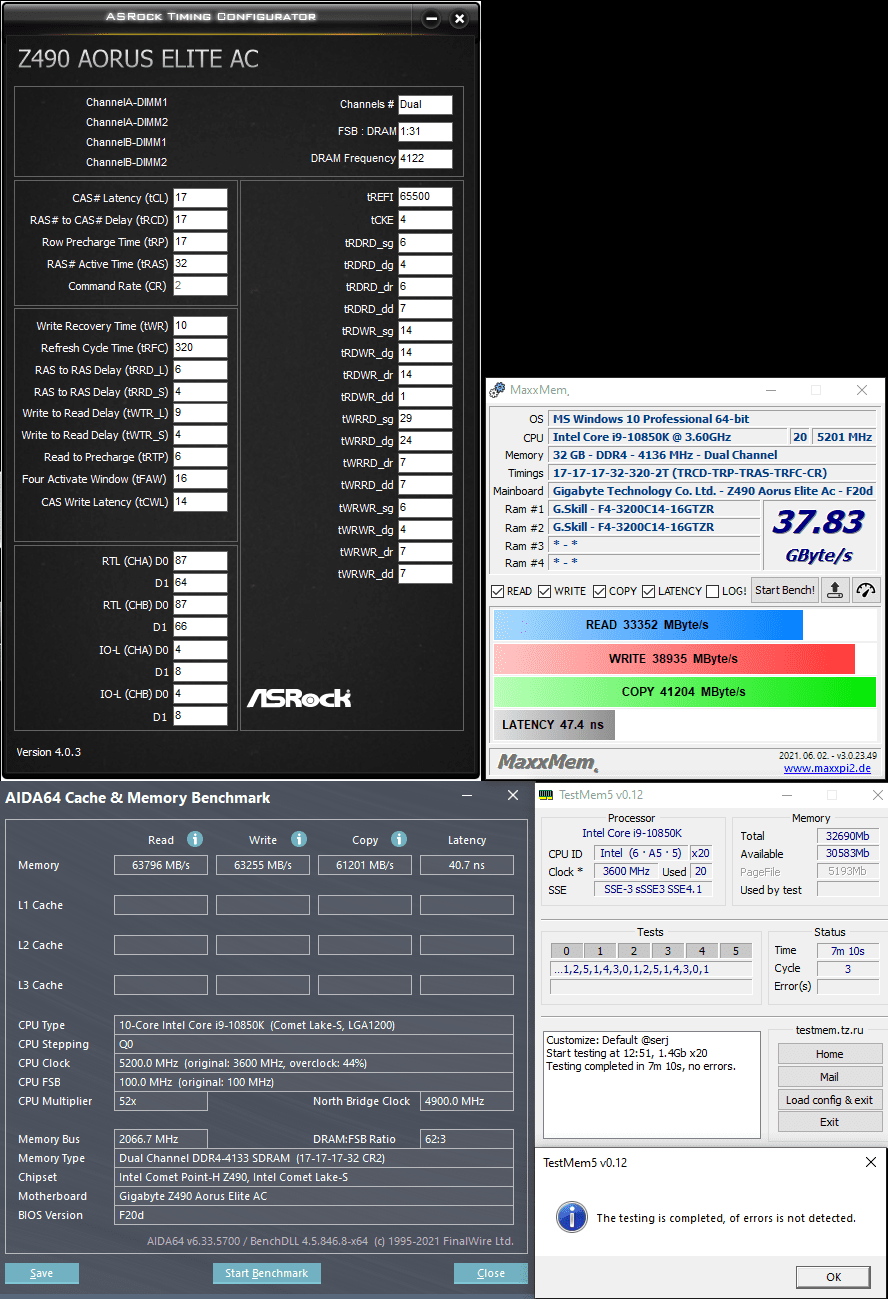
Task: Click Load config & exit in TestMem5
Action: click(830, 1100)
